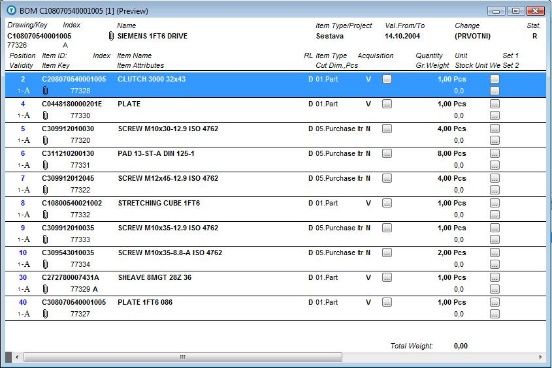552x368 pixels.
Task: Click the BOM window's round title bar icon
Action: (x=11, y=11)
